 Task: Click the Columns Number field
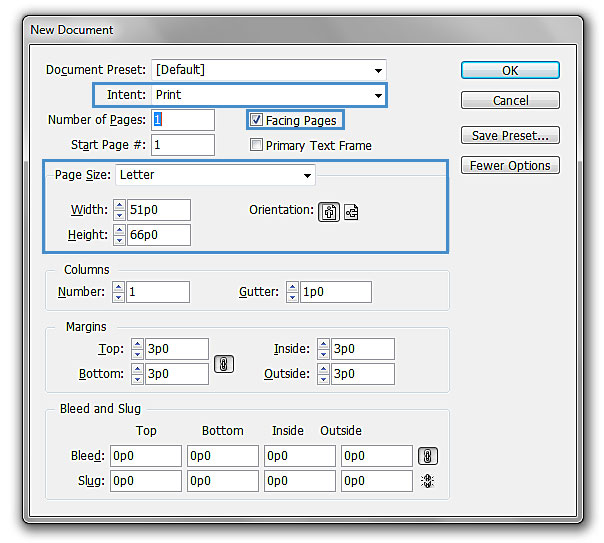point(158,292)
